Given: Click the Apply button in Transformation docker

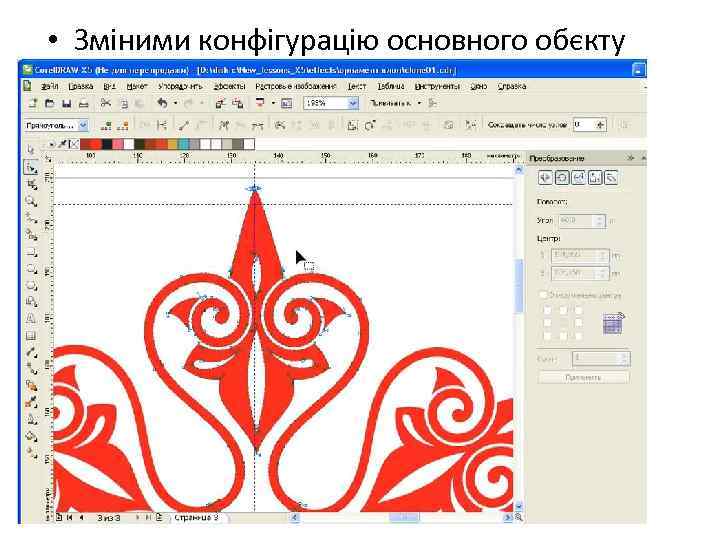Looking at the screenshot, I should [x=583, y=377].
